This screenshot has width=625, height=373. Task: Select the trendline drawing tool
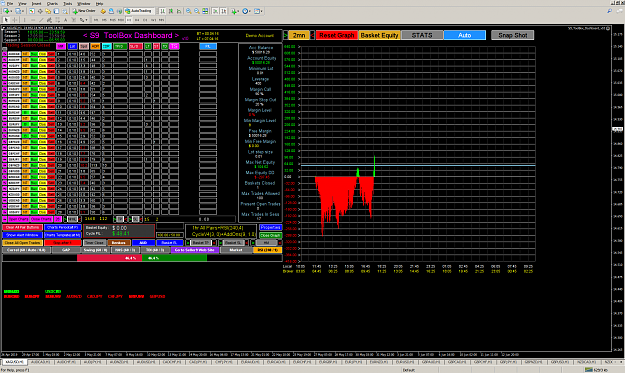(x=41, y=20)
